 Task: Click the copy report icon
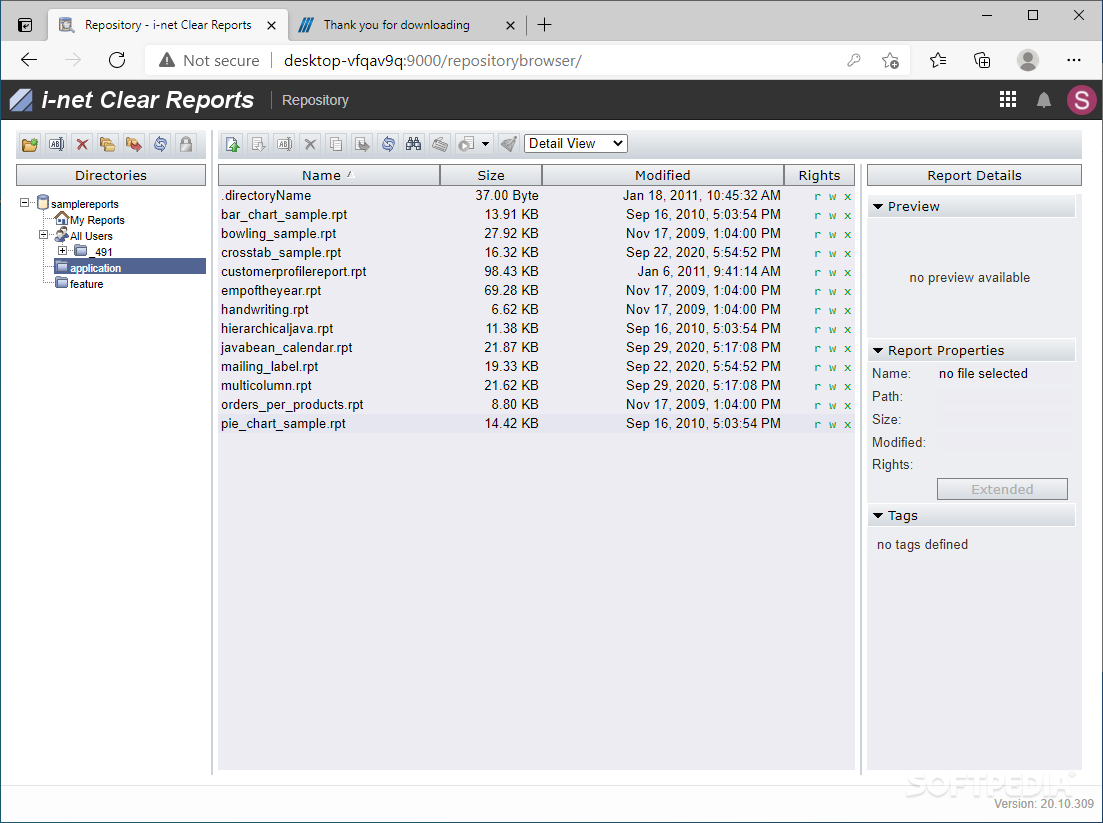pos(336,144)
